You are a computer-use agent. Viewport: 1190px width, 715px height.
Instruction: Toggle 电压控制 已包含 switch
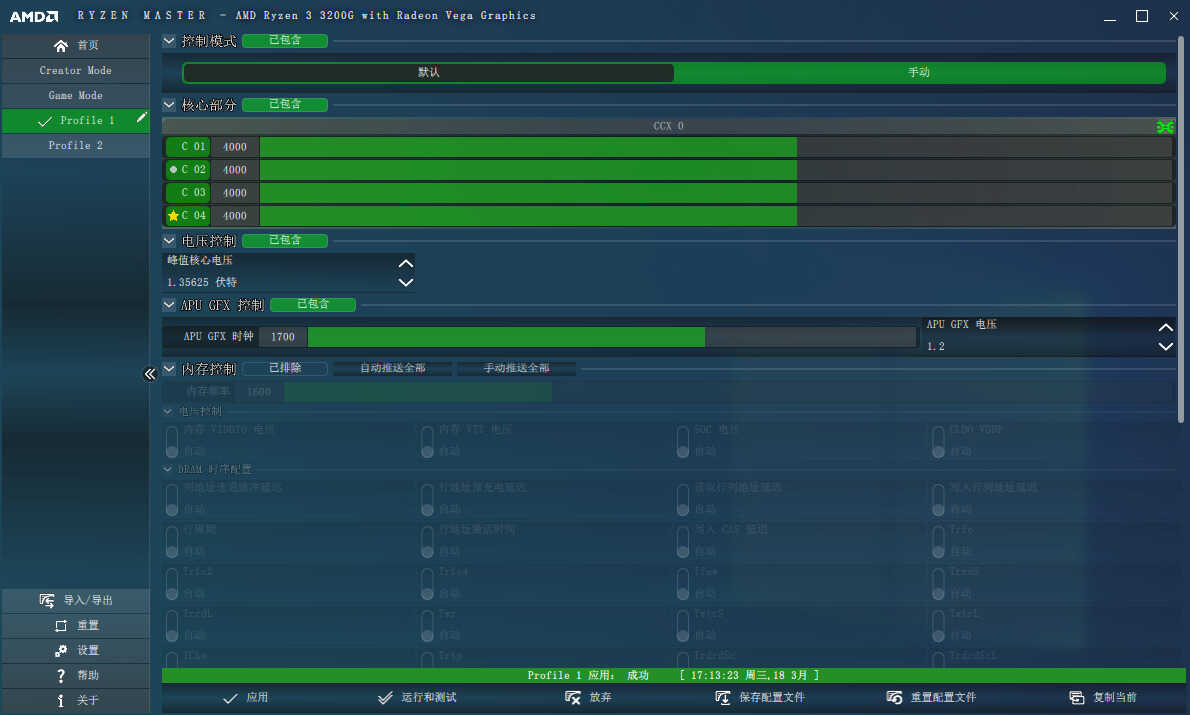point(285,240)
